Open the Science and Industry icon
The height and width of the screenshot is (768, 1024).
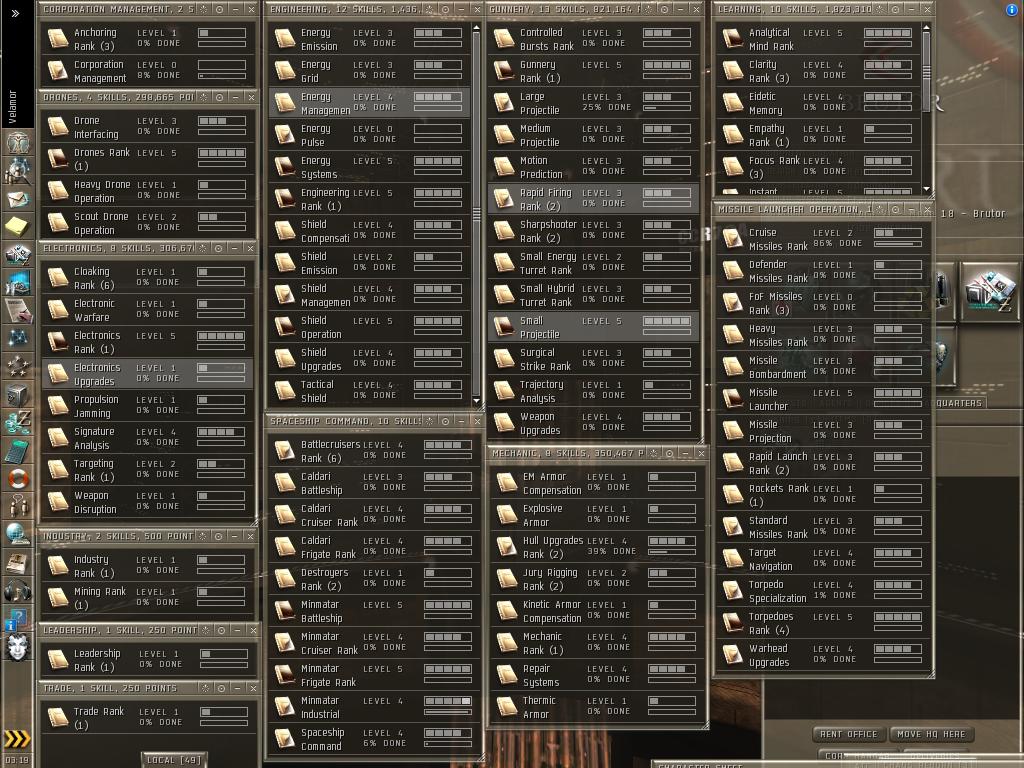coord(18,310)
